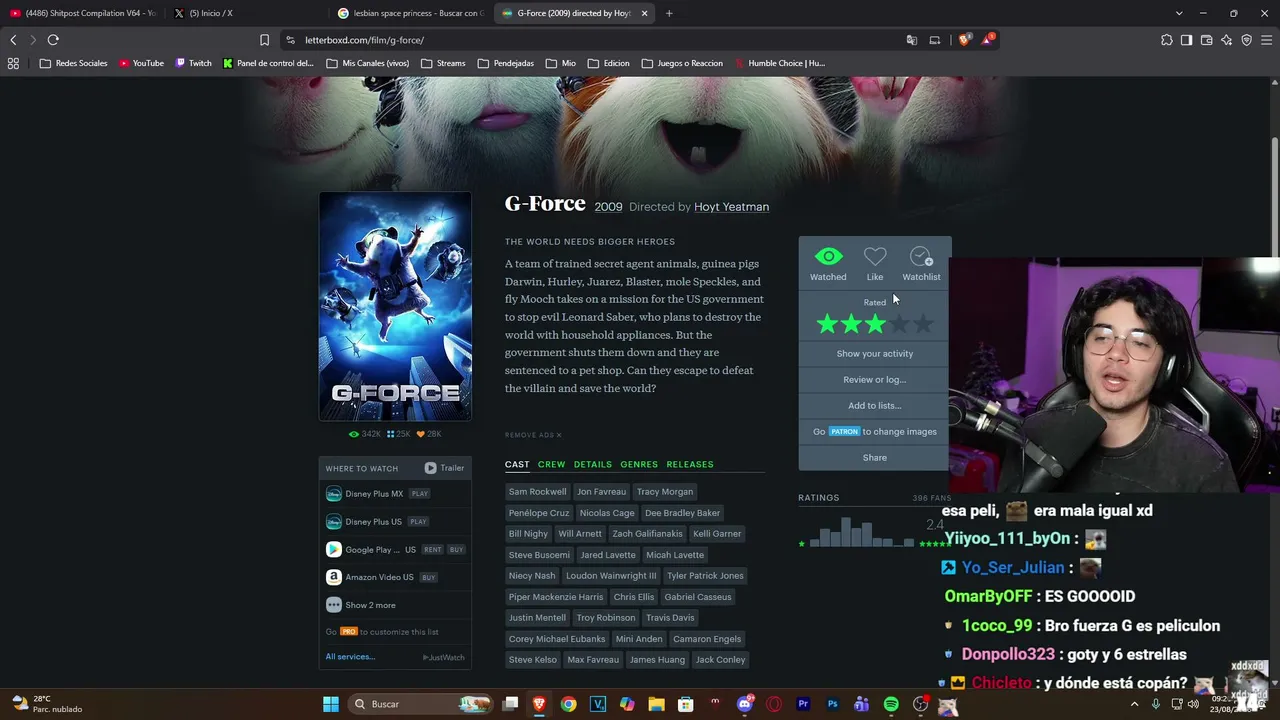Reload the page
Viewport: 1280px width, 720px height.
pyautogui.click(x=53, y=40)
